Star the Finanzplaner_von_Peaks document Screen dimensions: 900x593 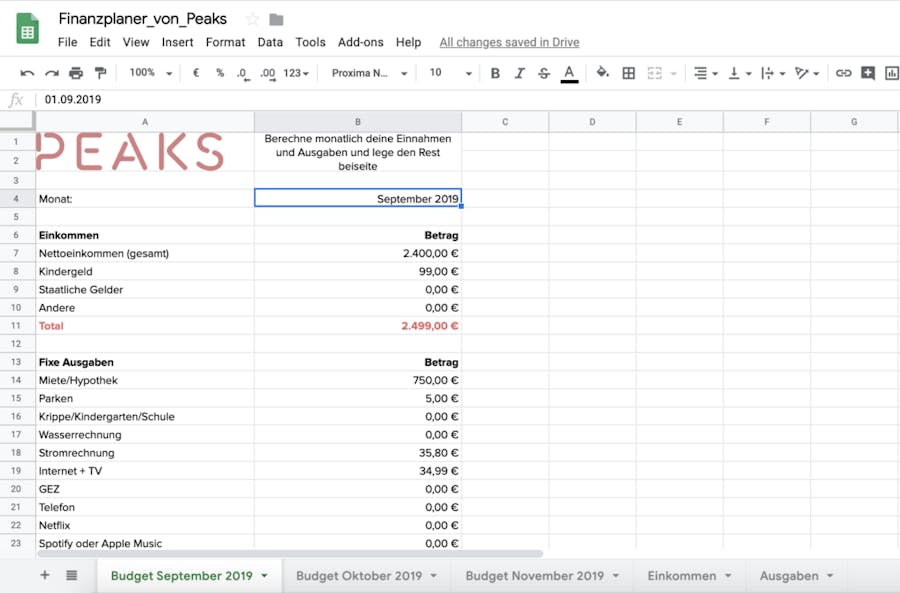[x=253, y=19]
